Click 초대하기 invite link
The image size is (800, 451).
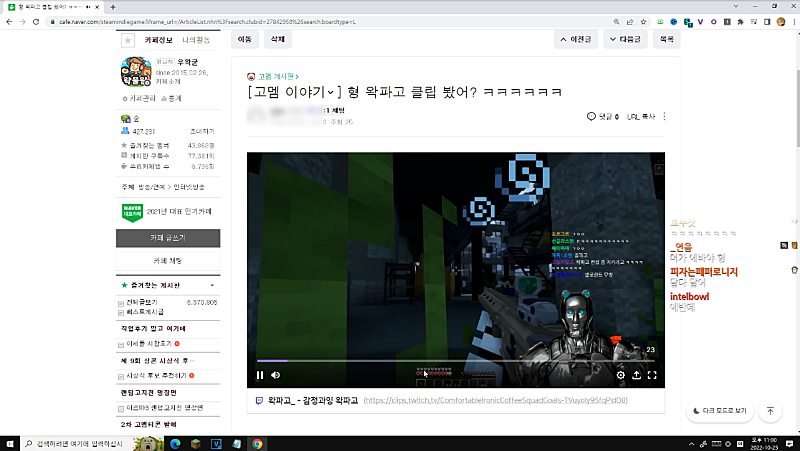(x=203, y=132)
